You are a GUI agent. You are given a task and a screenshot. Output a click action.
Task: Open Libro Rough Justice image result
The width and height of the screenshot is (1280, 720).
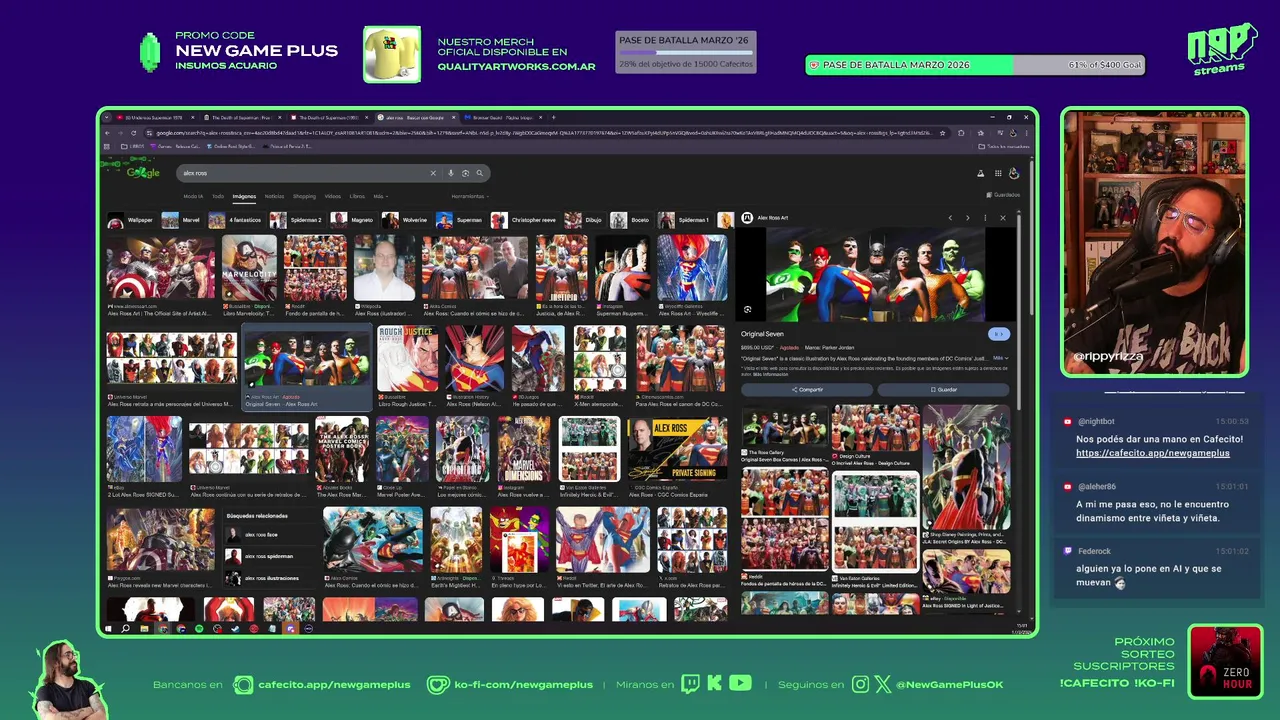coord(407,366)
